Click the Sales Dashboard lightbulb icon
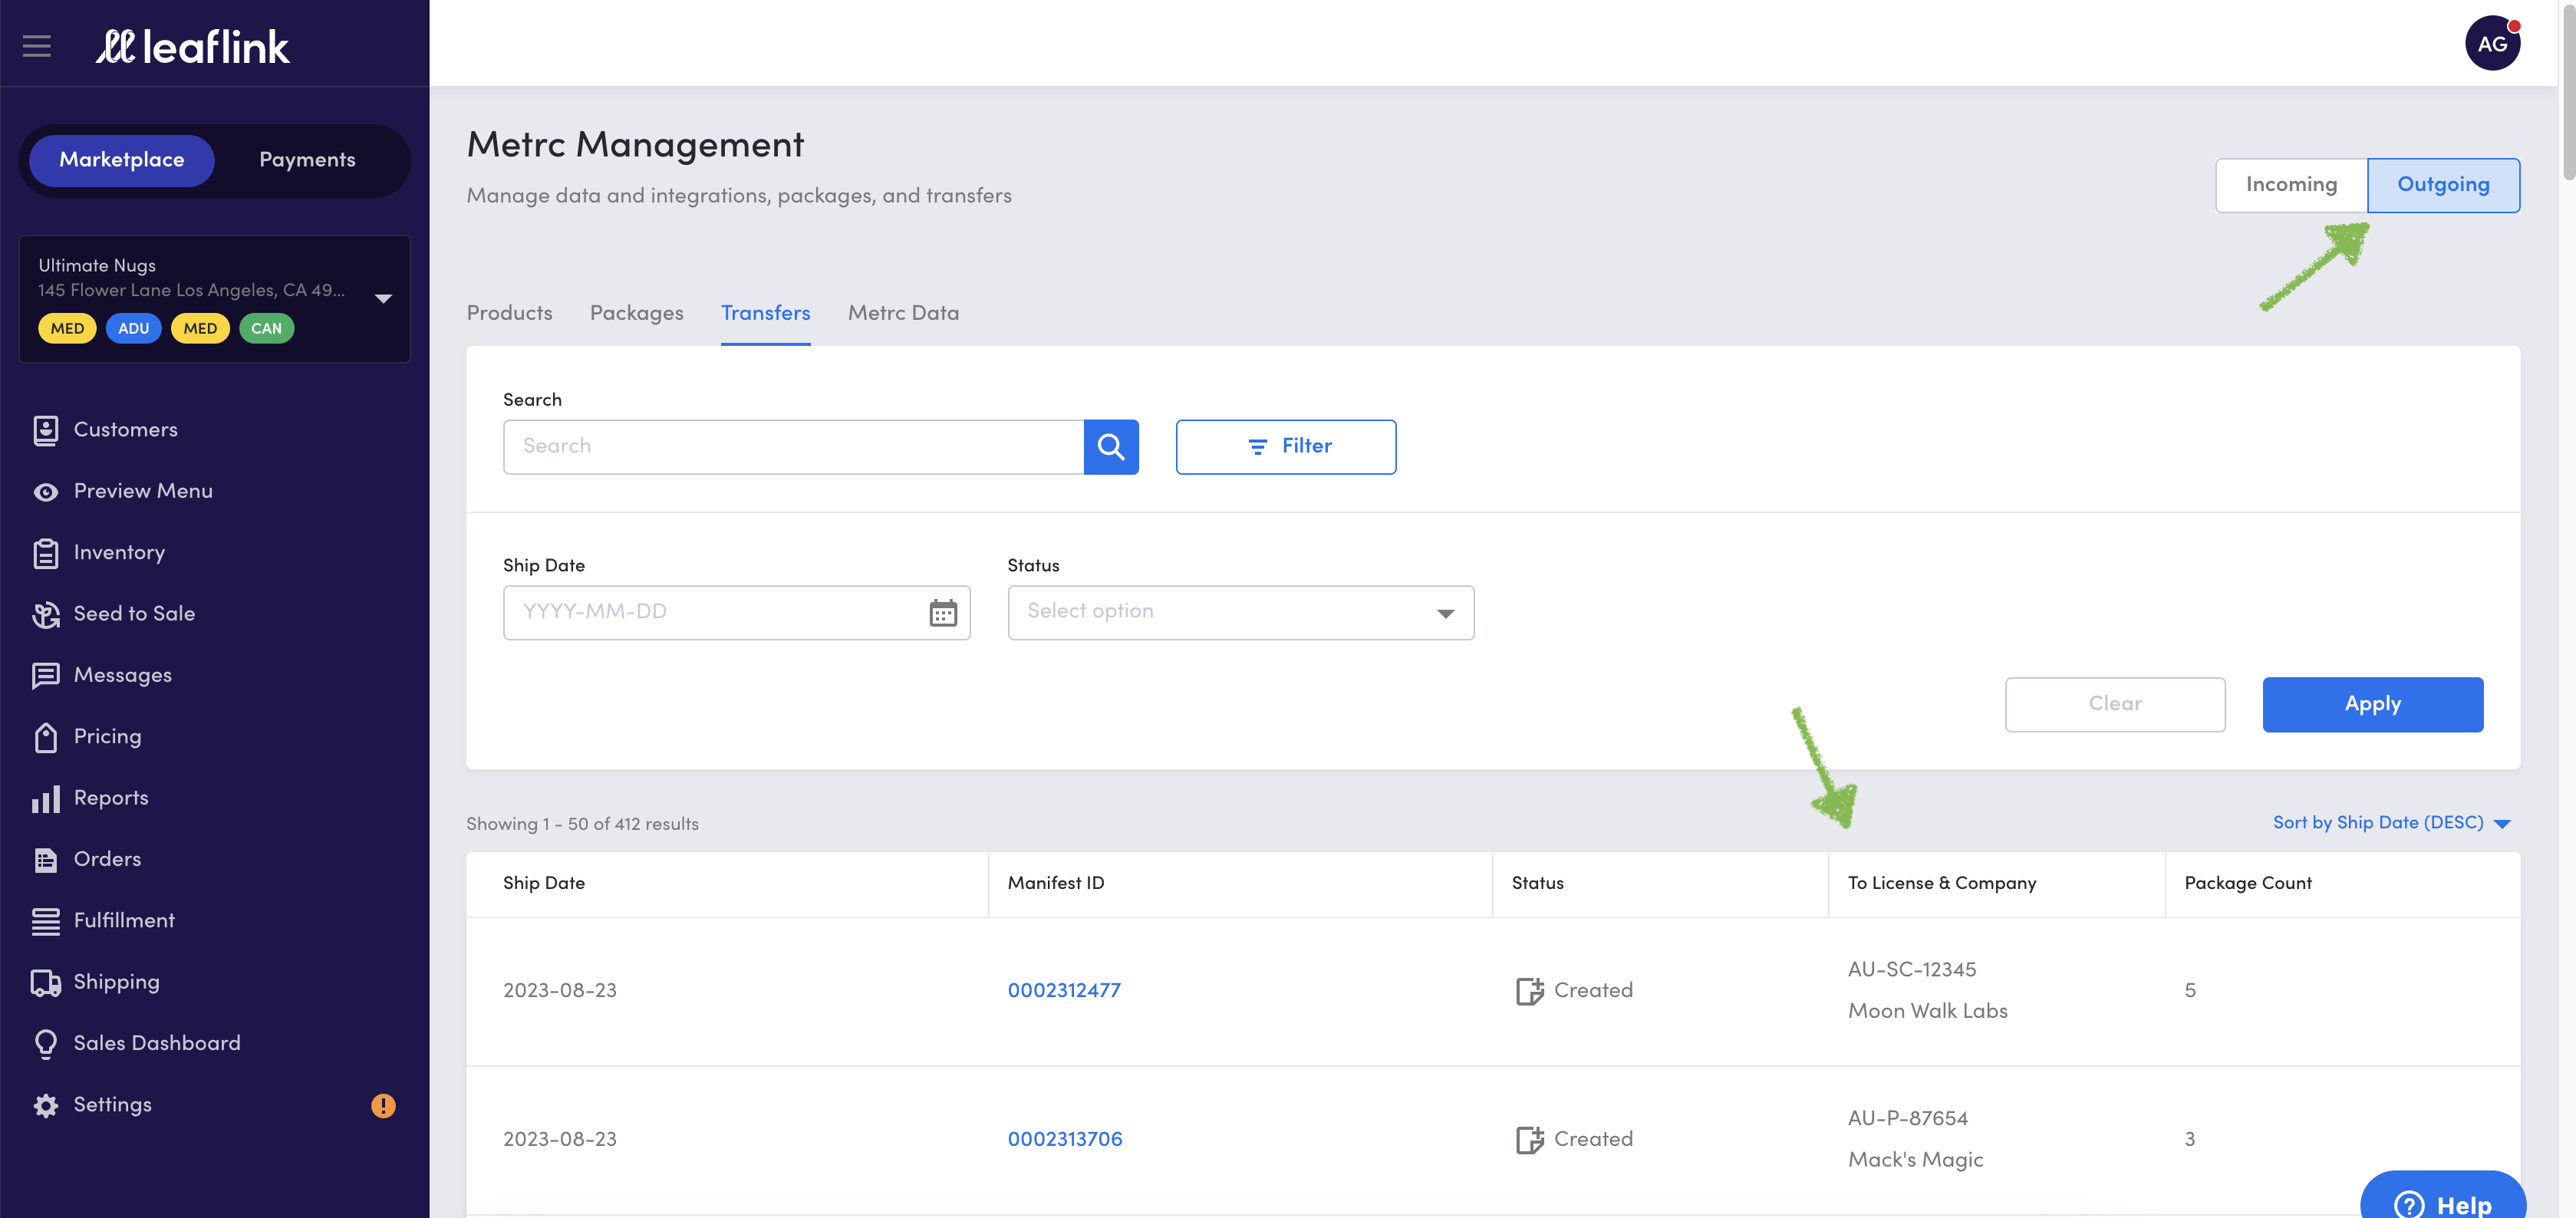 (45, 1044)
